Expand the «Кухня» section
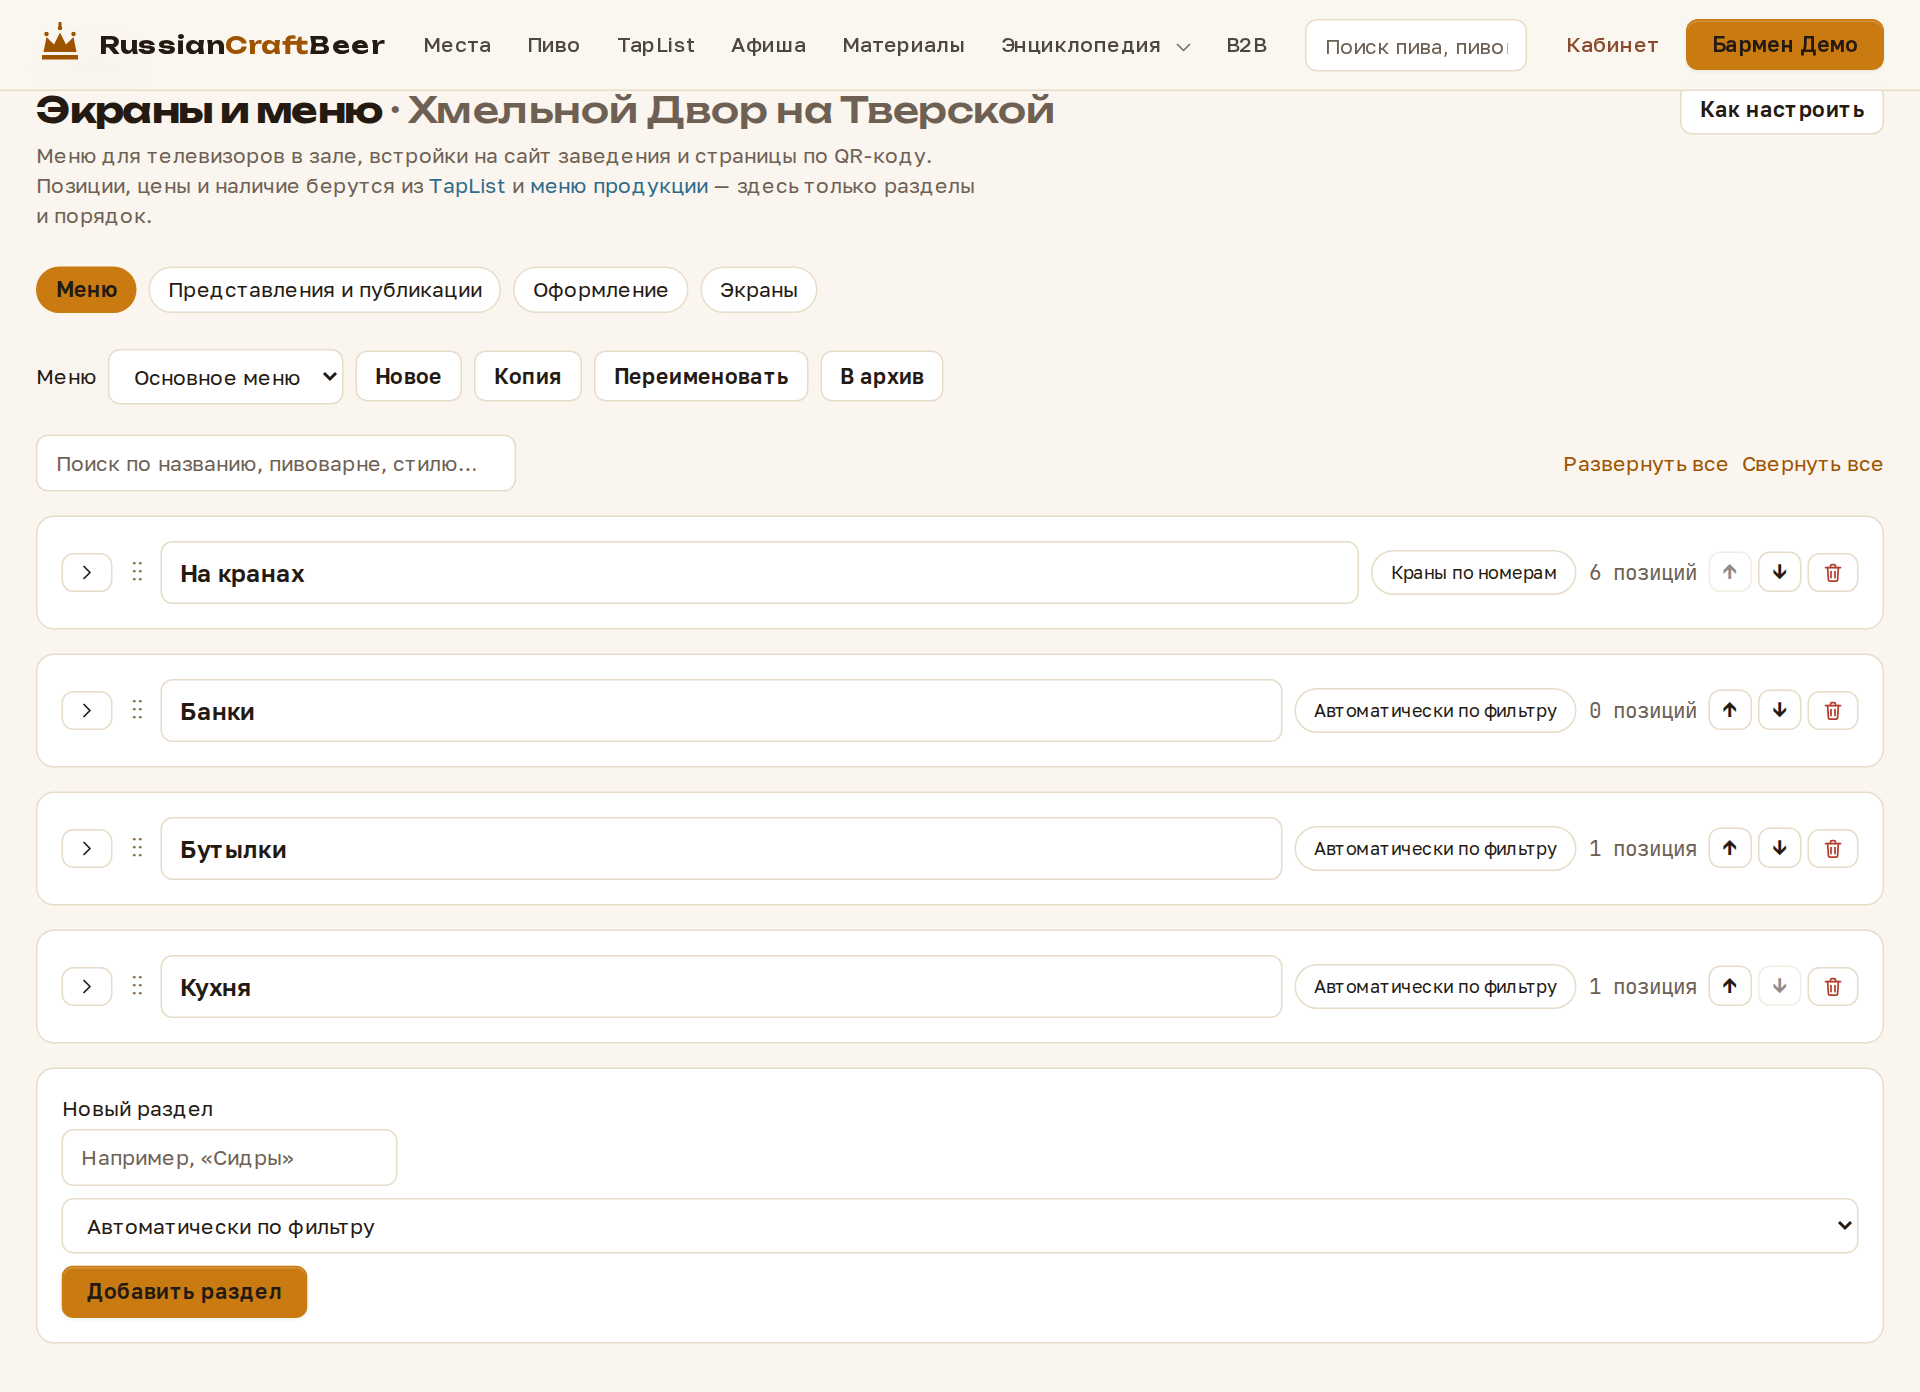Screen dimensions: 1920x1392 coord(87,986)
